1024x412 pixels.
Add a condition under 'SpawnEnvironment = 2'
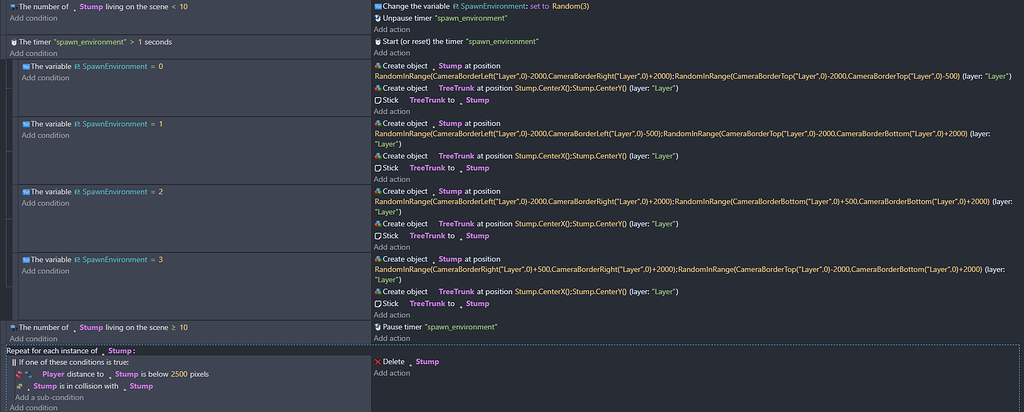click(x=45, y=203)
